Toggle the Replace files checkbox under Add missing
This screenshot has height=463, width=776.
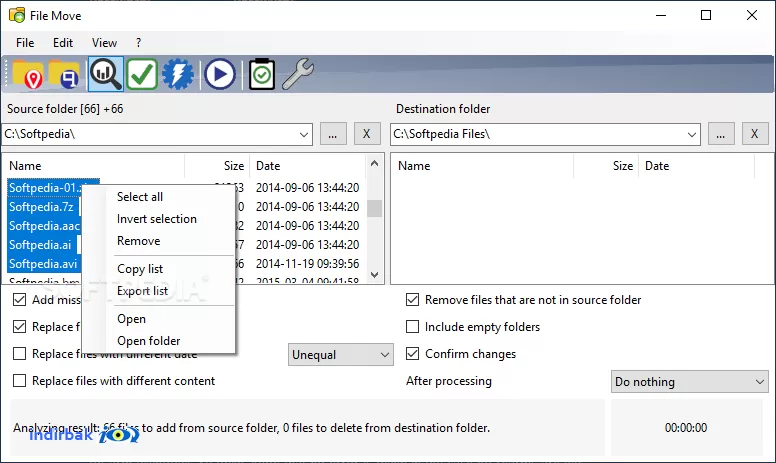tap(19, 326)
